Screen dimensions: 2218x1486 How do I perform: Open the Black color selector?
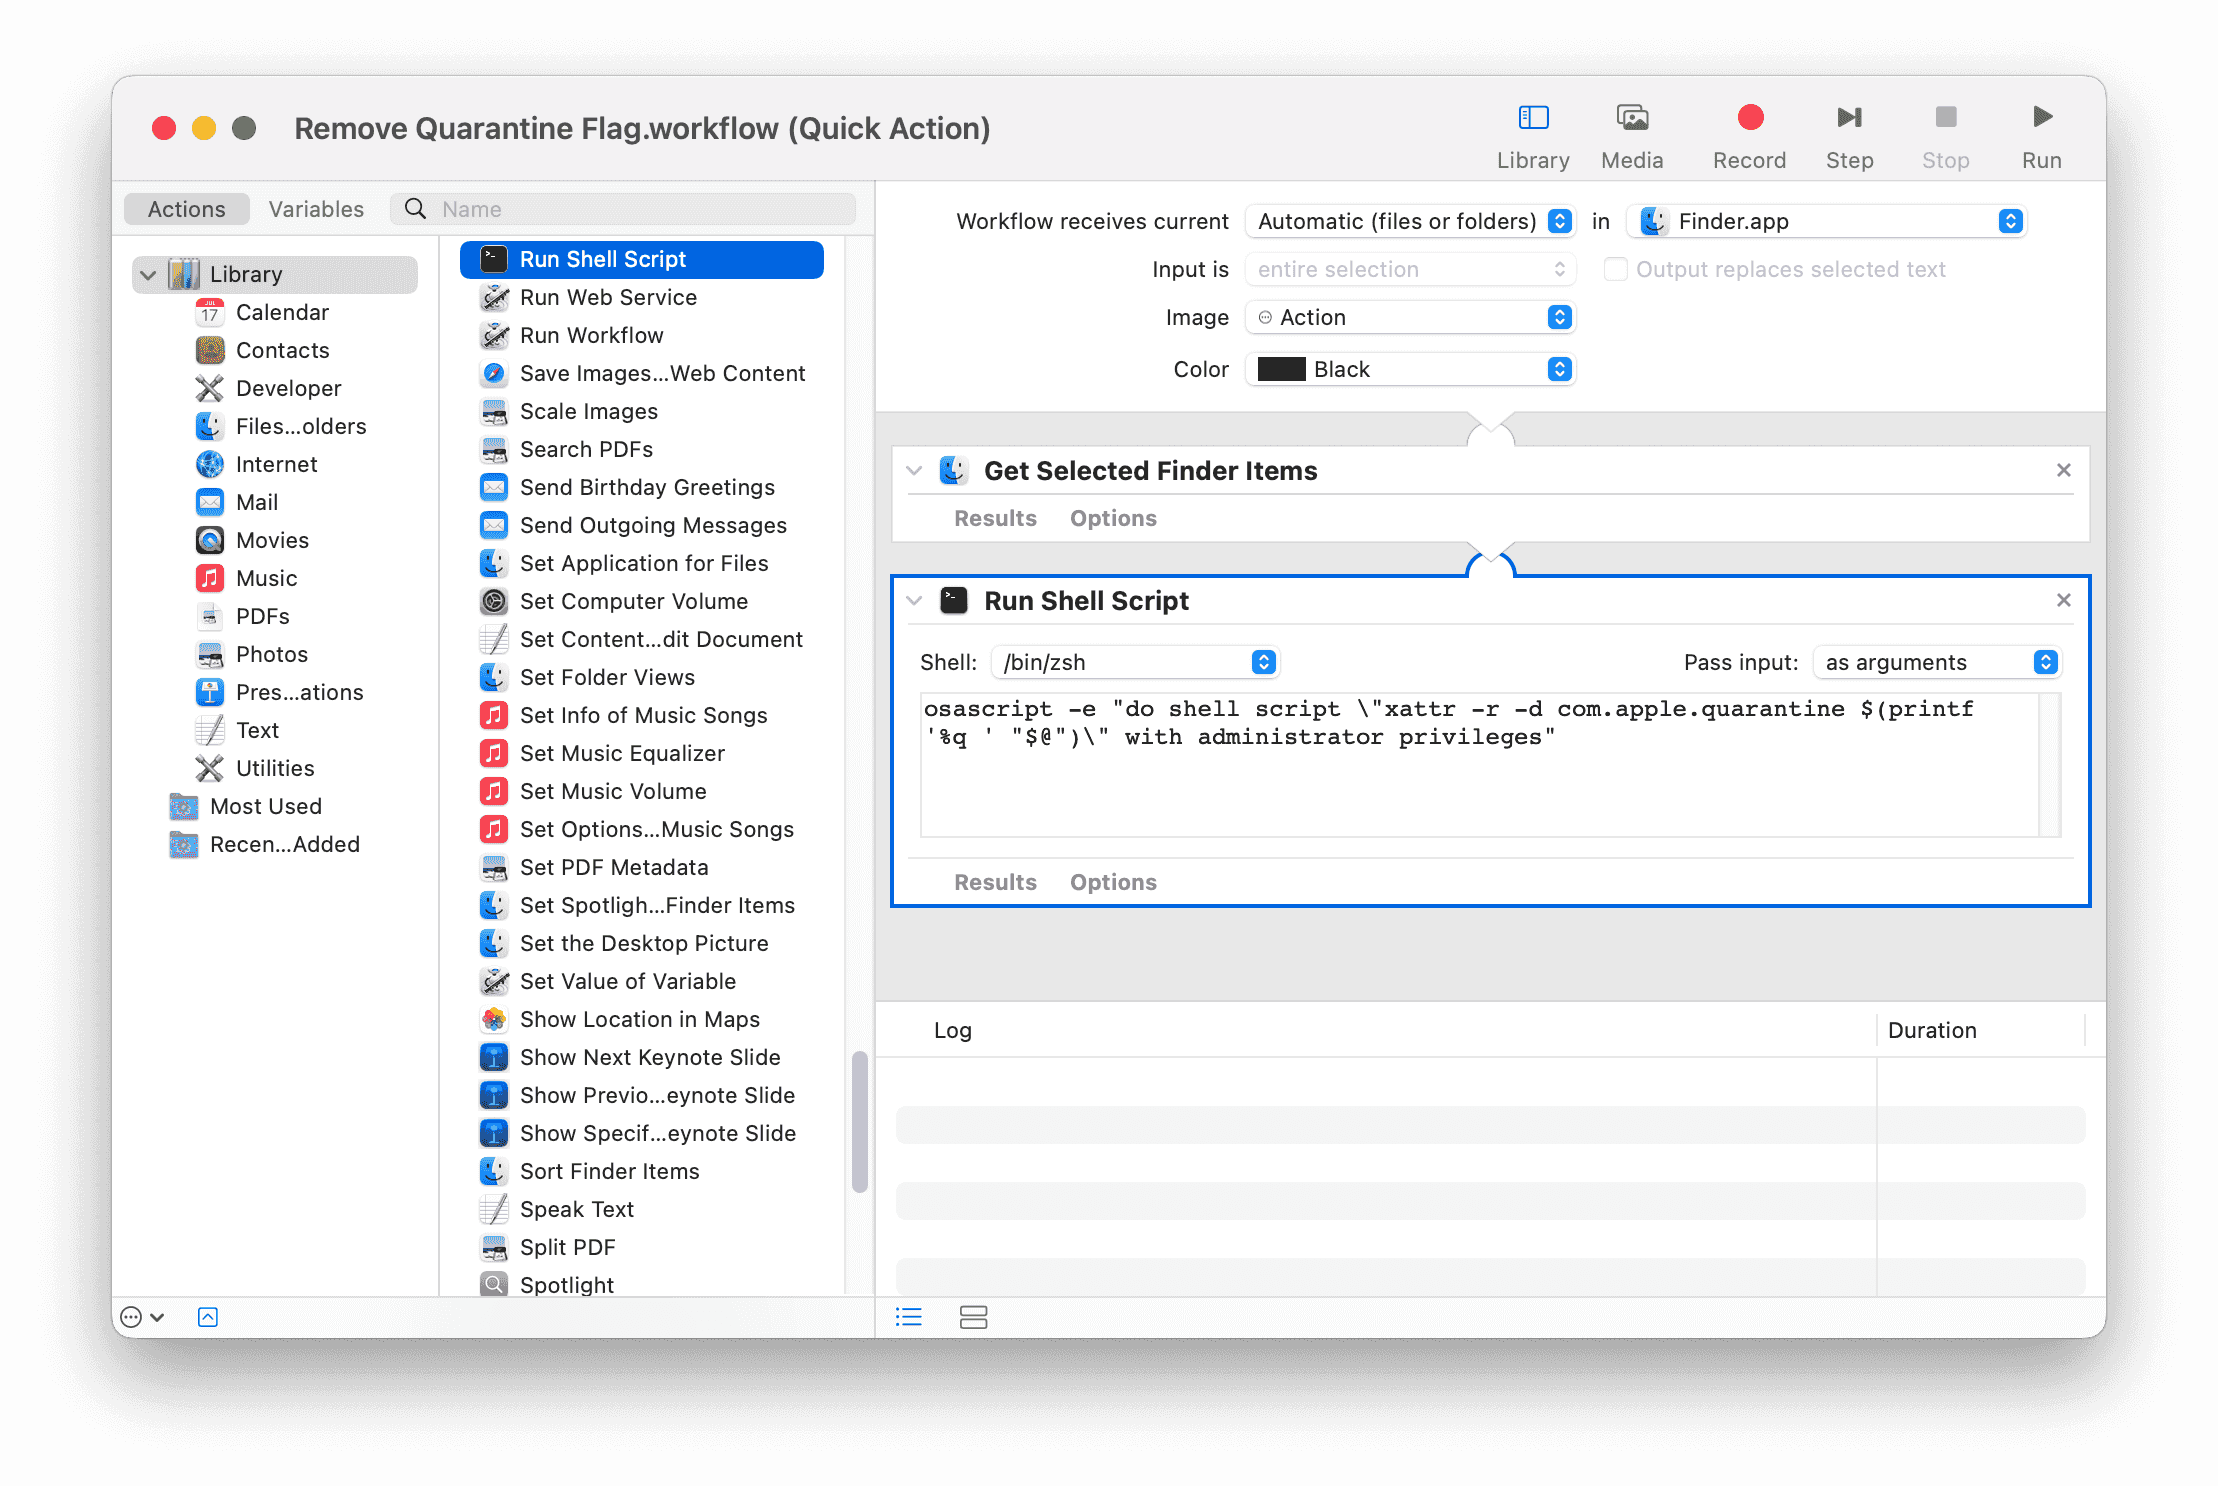(x=1410, y=369)
